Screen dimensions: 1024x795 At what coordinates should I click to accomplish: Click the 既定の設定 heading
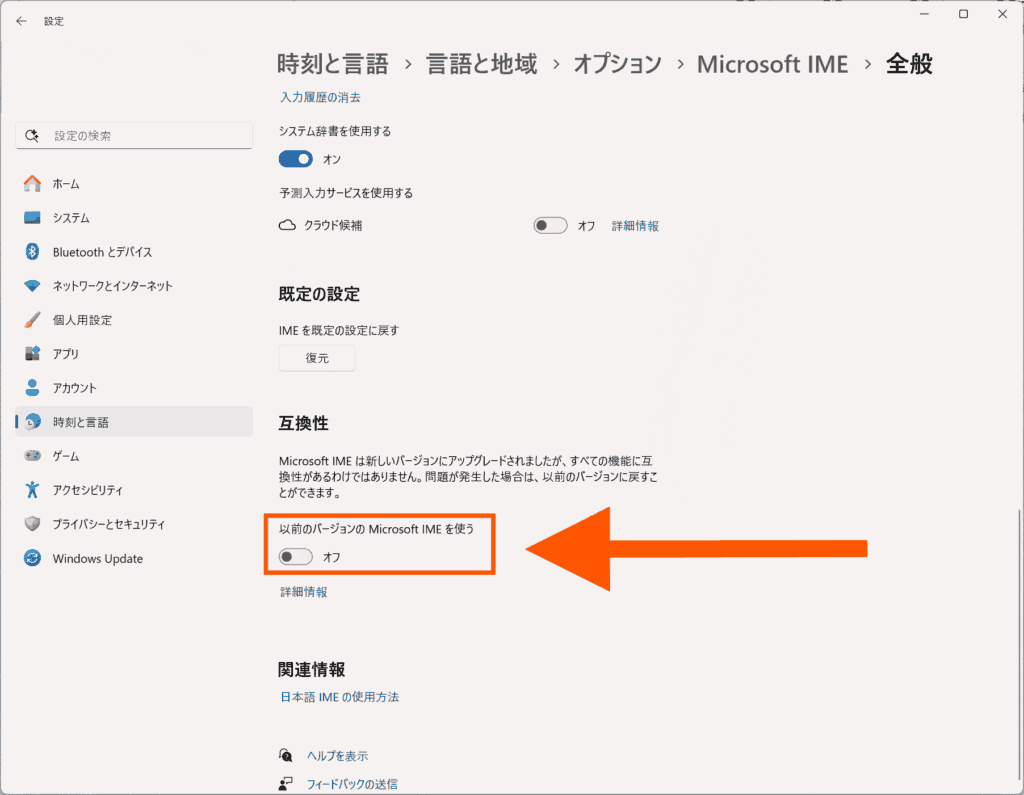tap(319, 294)
